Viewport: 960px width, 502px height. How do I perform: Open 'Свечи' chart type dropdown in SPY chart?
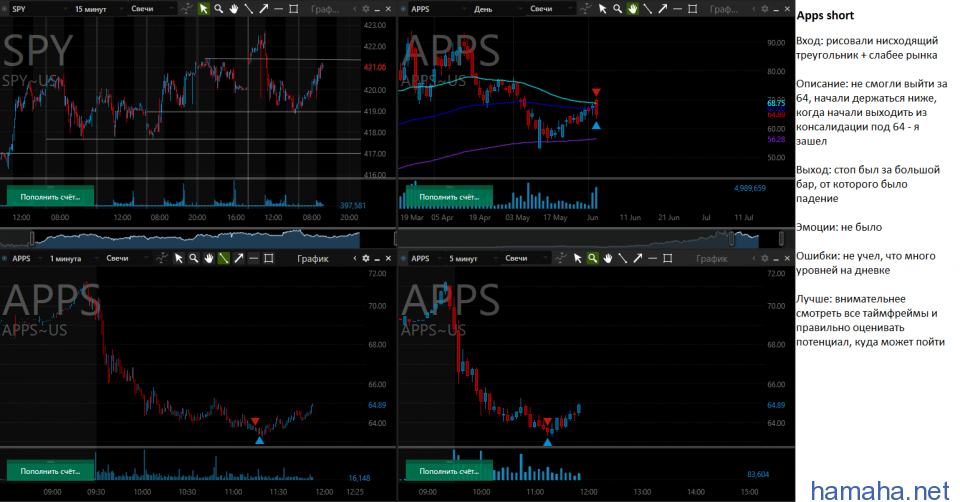pos(152,9)
